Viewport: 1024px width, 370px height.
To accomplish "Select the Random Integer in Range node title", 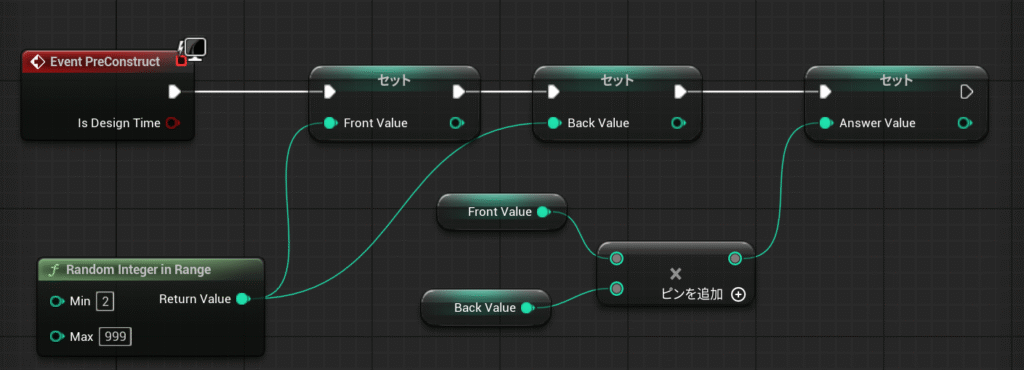I will click(138, 270).
